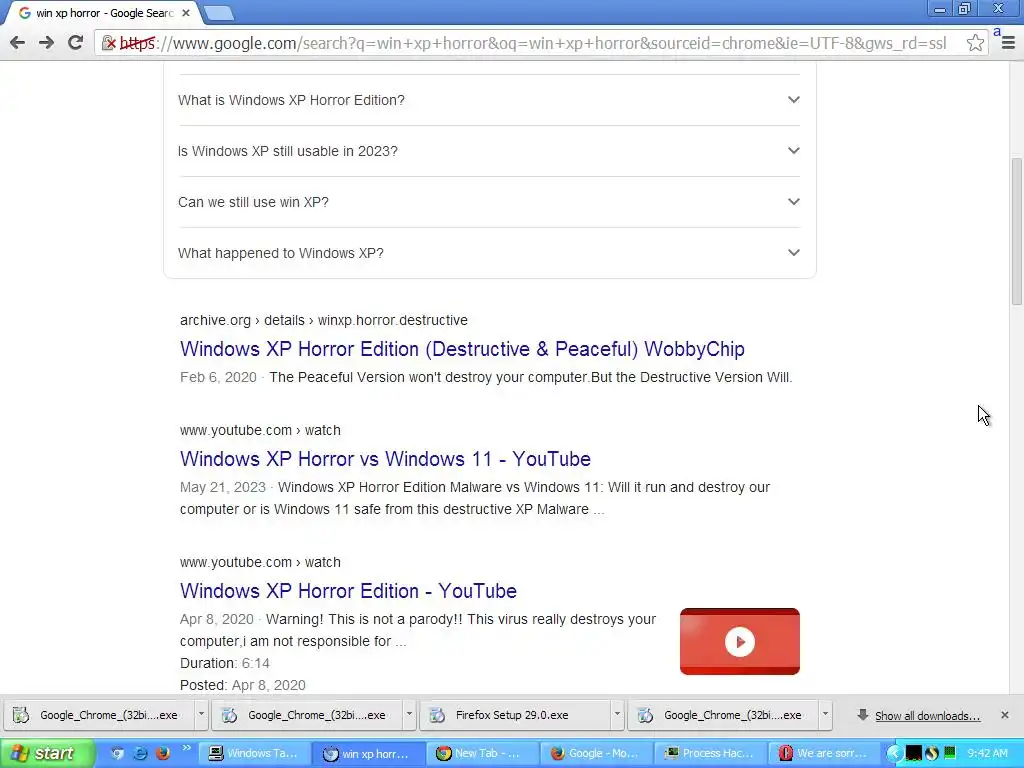Switch to Windows Task Manager taskbar button
The image size is (1024, 768).
(x=253, y=754)
